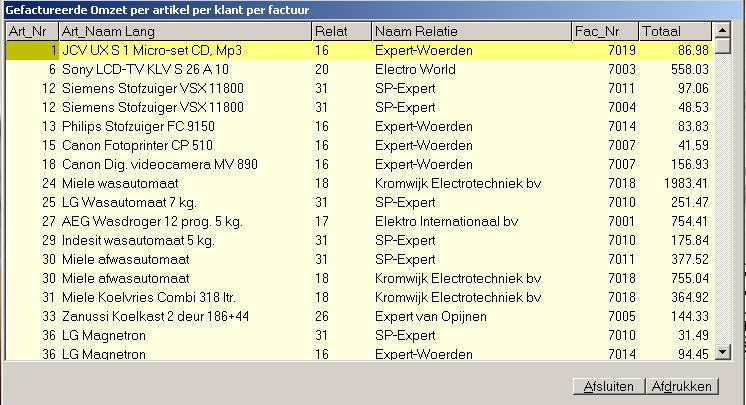Click total amount 86.98
Viewport: 746px width, 405px height.
[694, 50]
